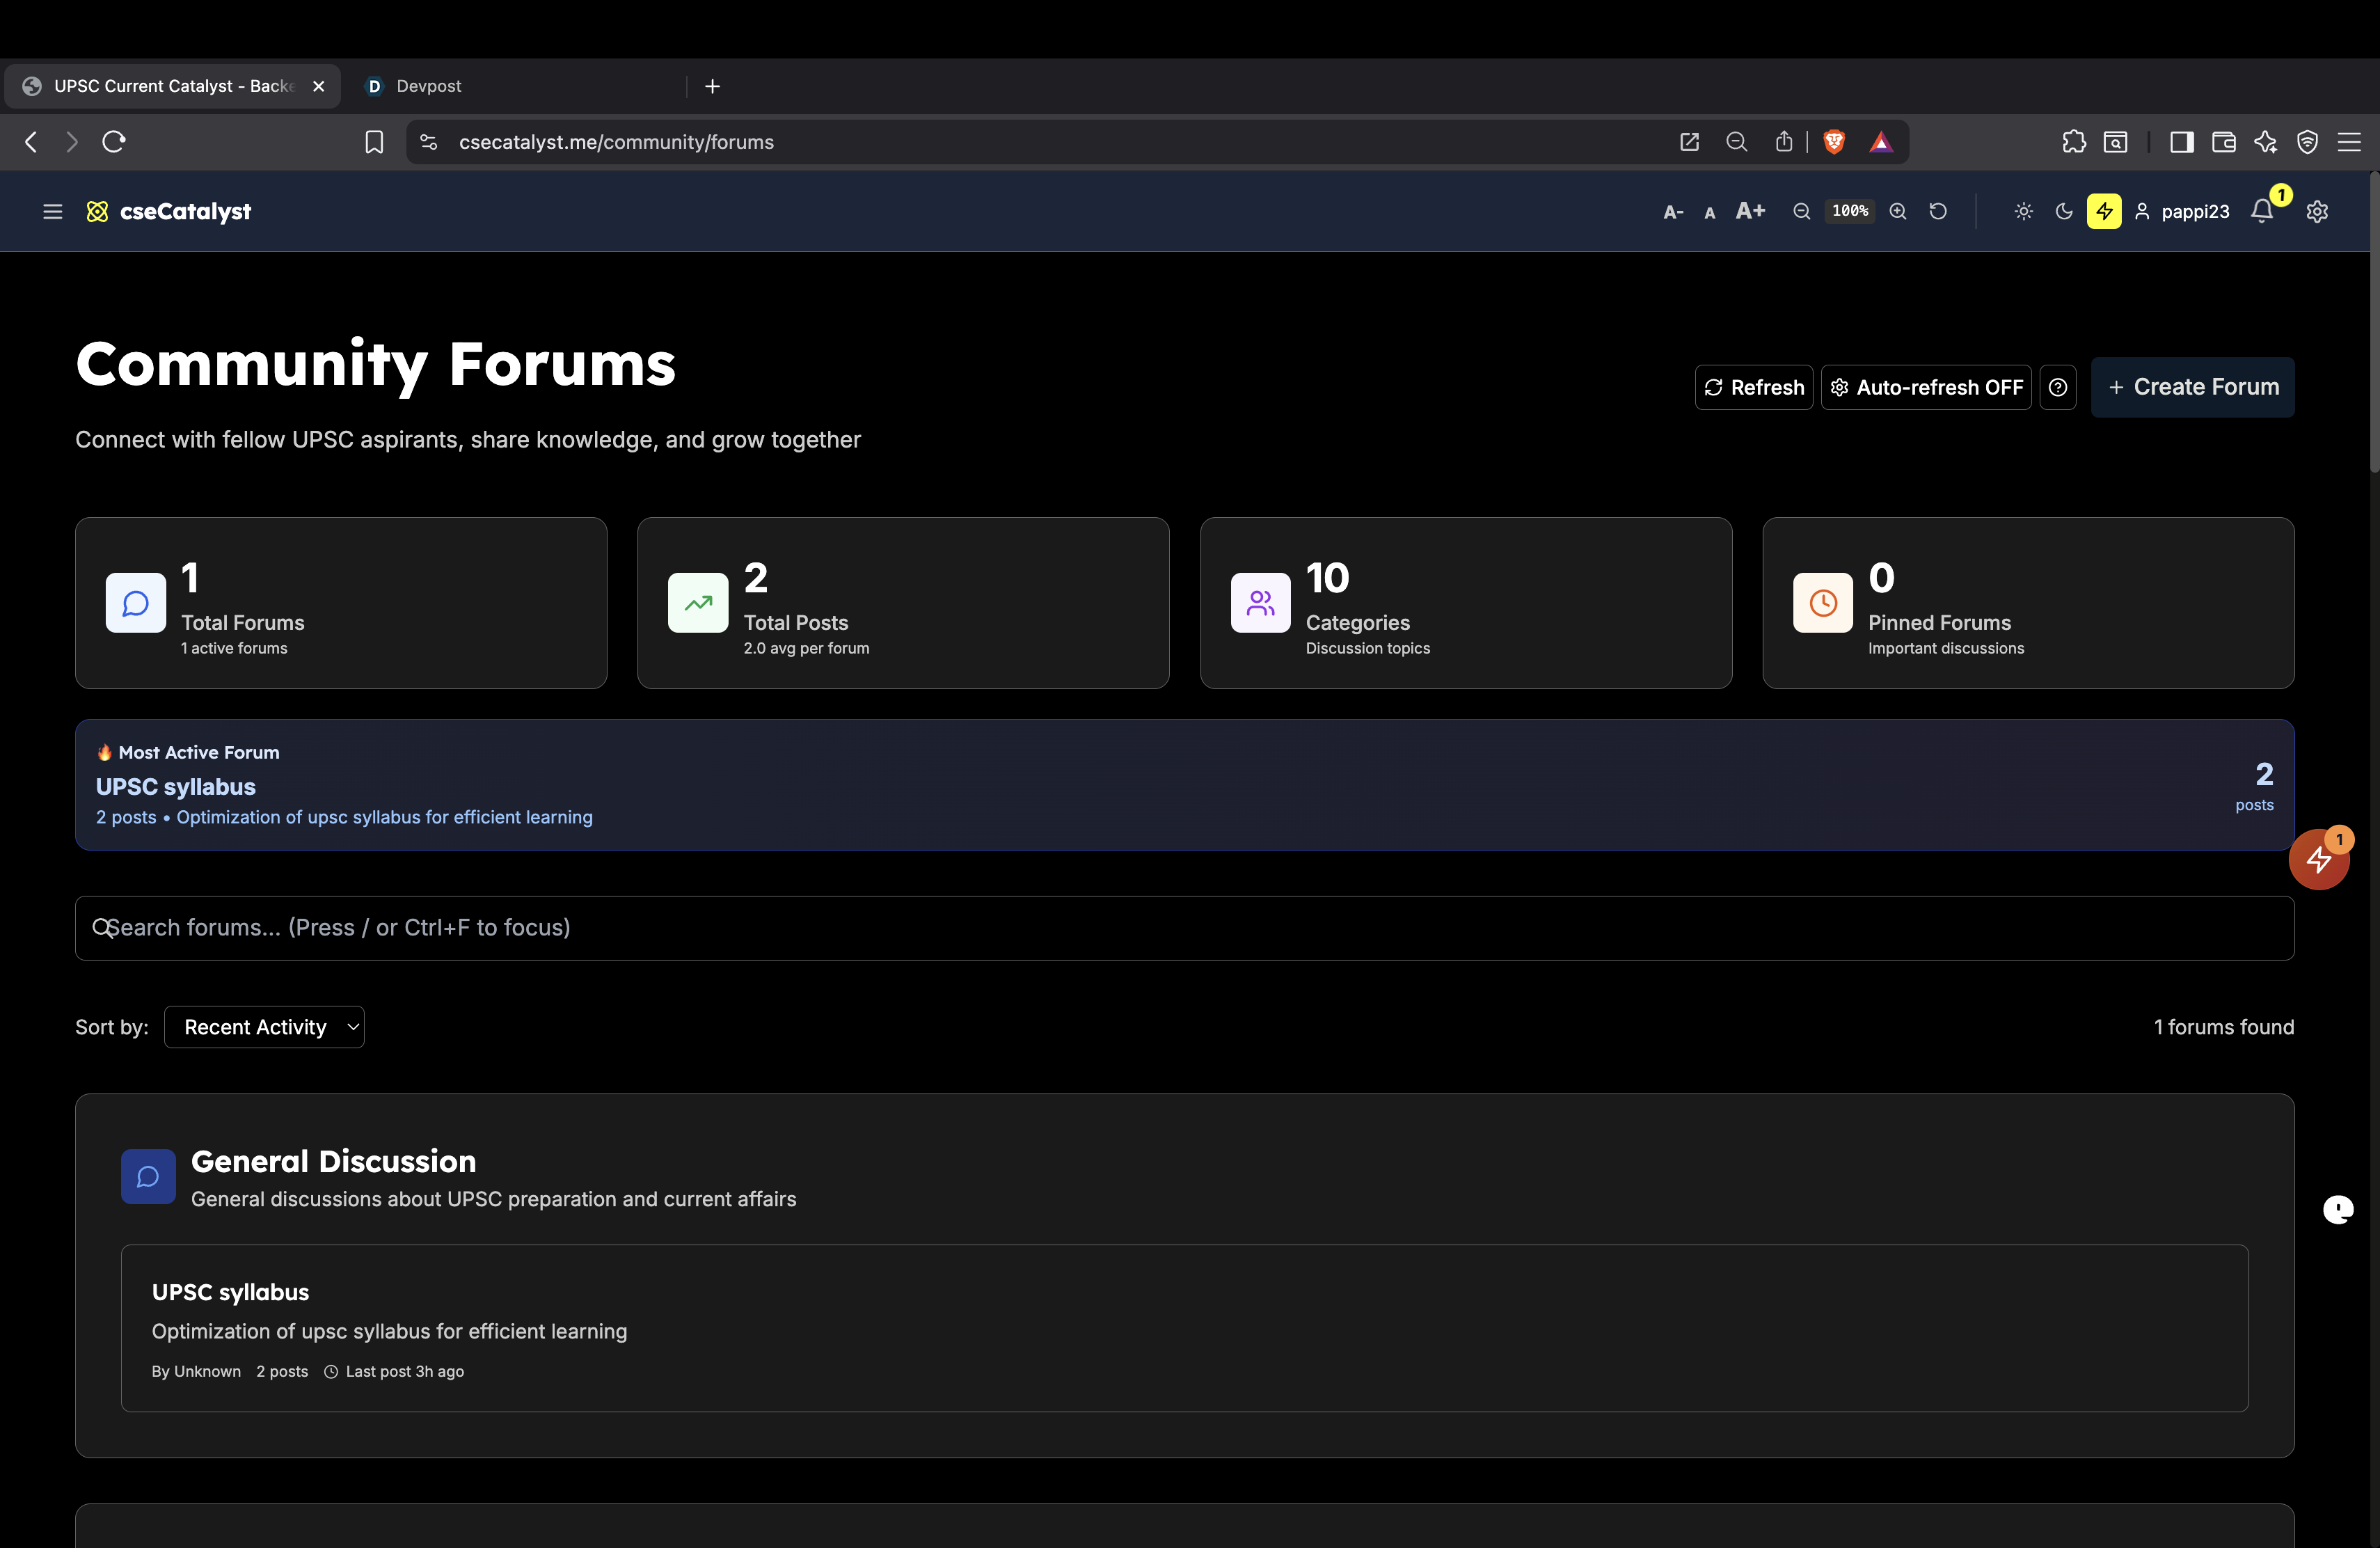
Task: Switch to the Devpost tab
Action: coord(428,86)
